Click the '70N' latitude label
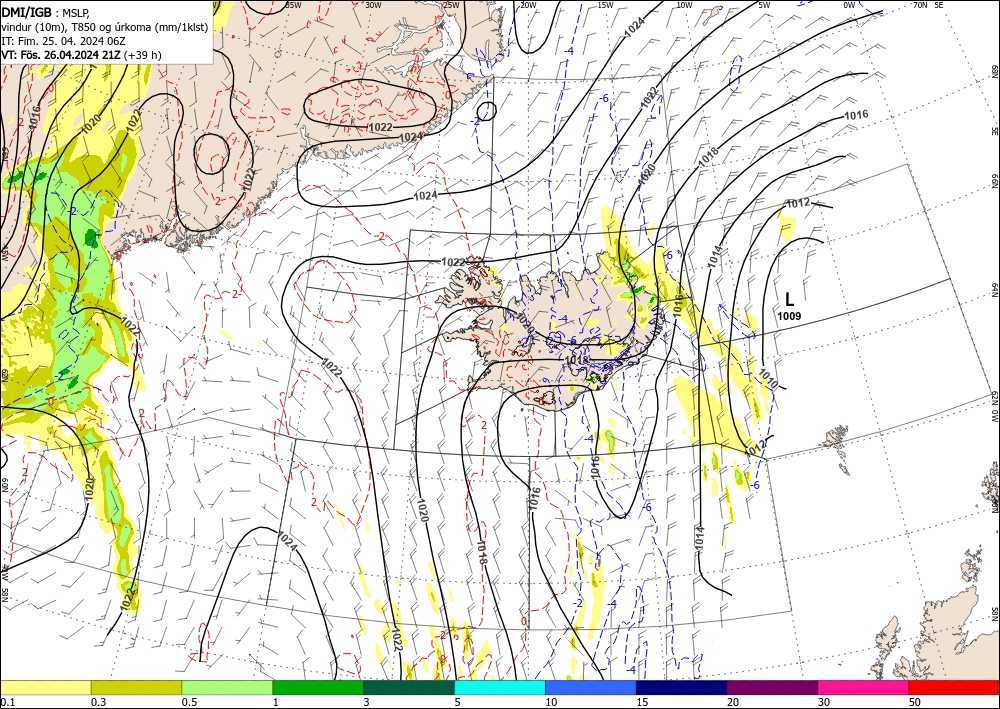The image size is (1000, 709). 920,5
